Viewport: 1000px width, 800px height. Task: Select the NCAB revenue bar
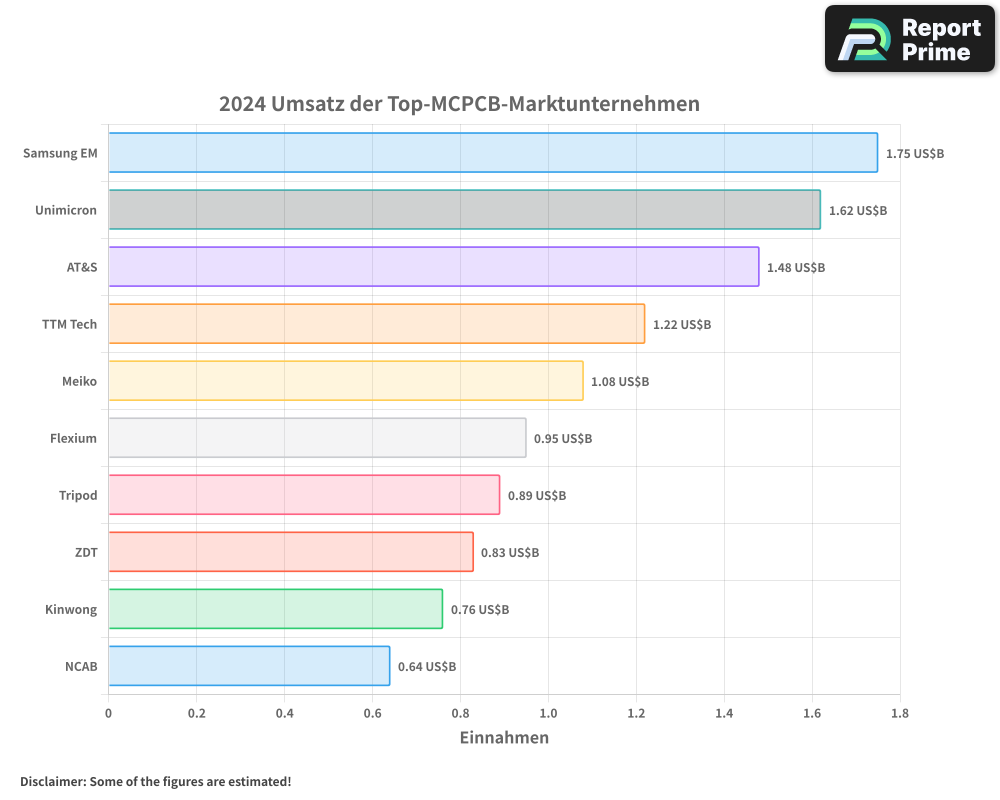tap(250, 665)
